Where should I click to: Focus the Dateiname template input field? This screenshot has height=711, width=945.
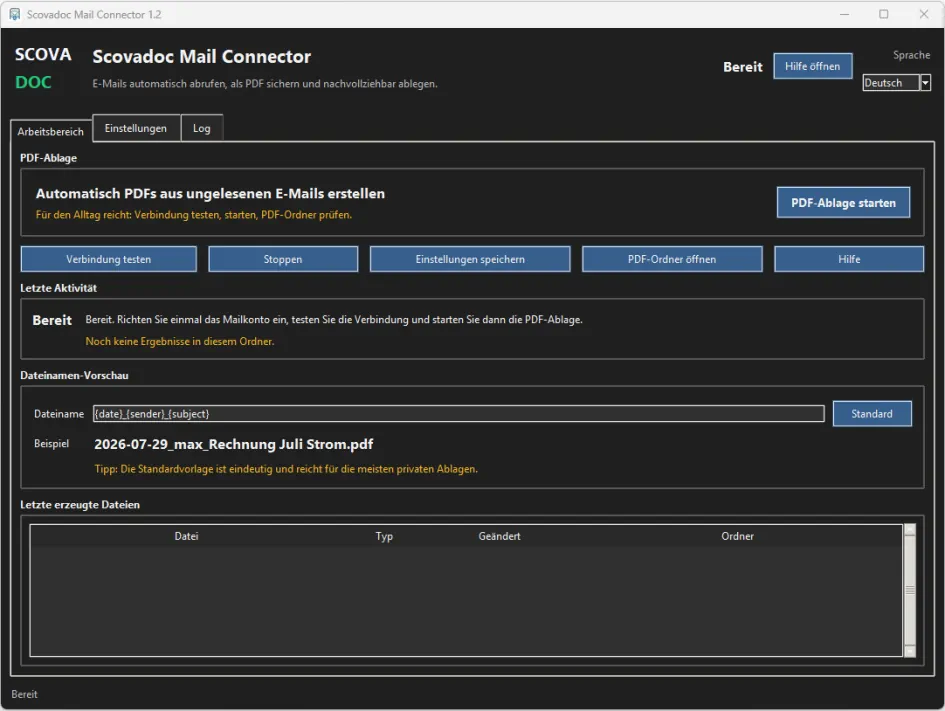pos(459,413)
